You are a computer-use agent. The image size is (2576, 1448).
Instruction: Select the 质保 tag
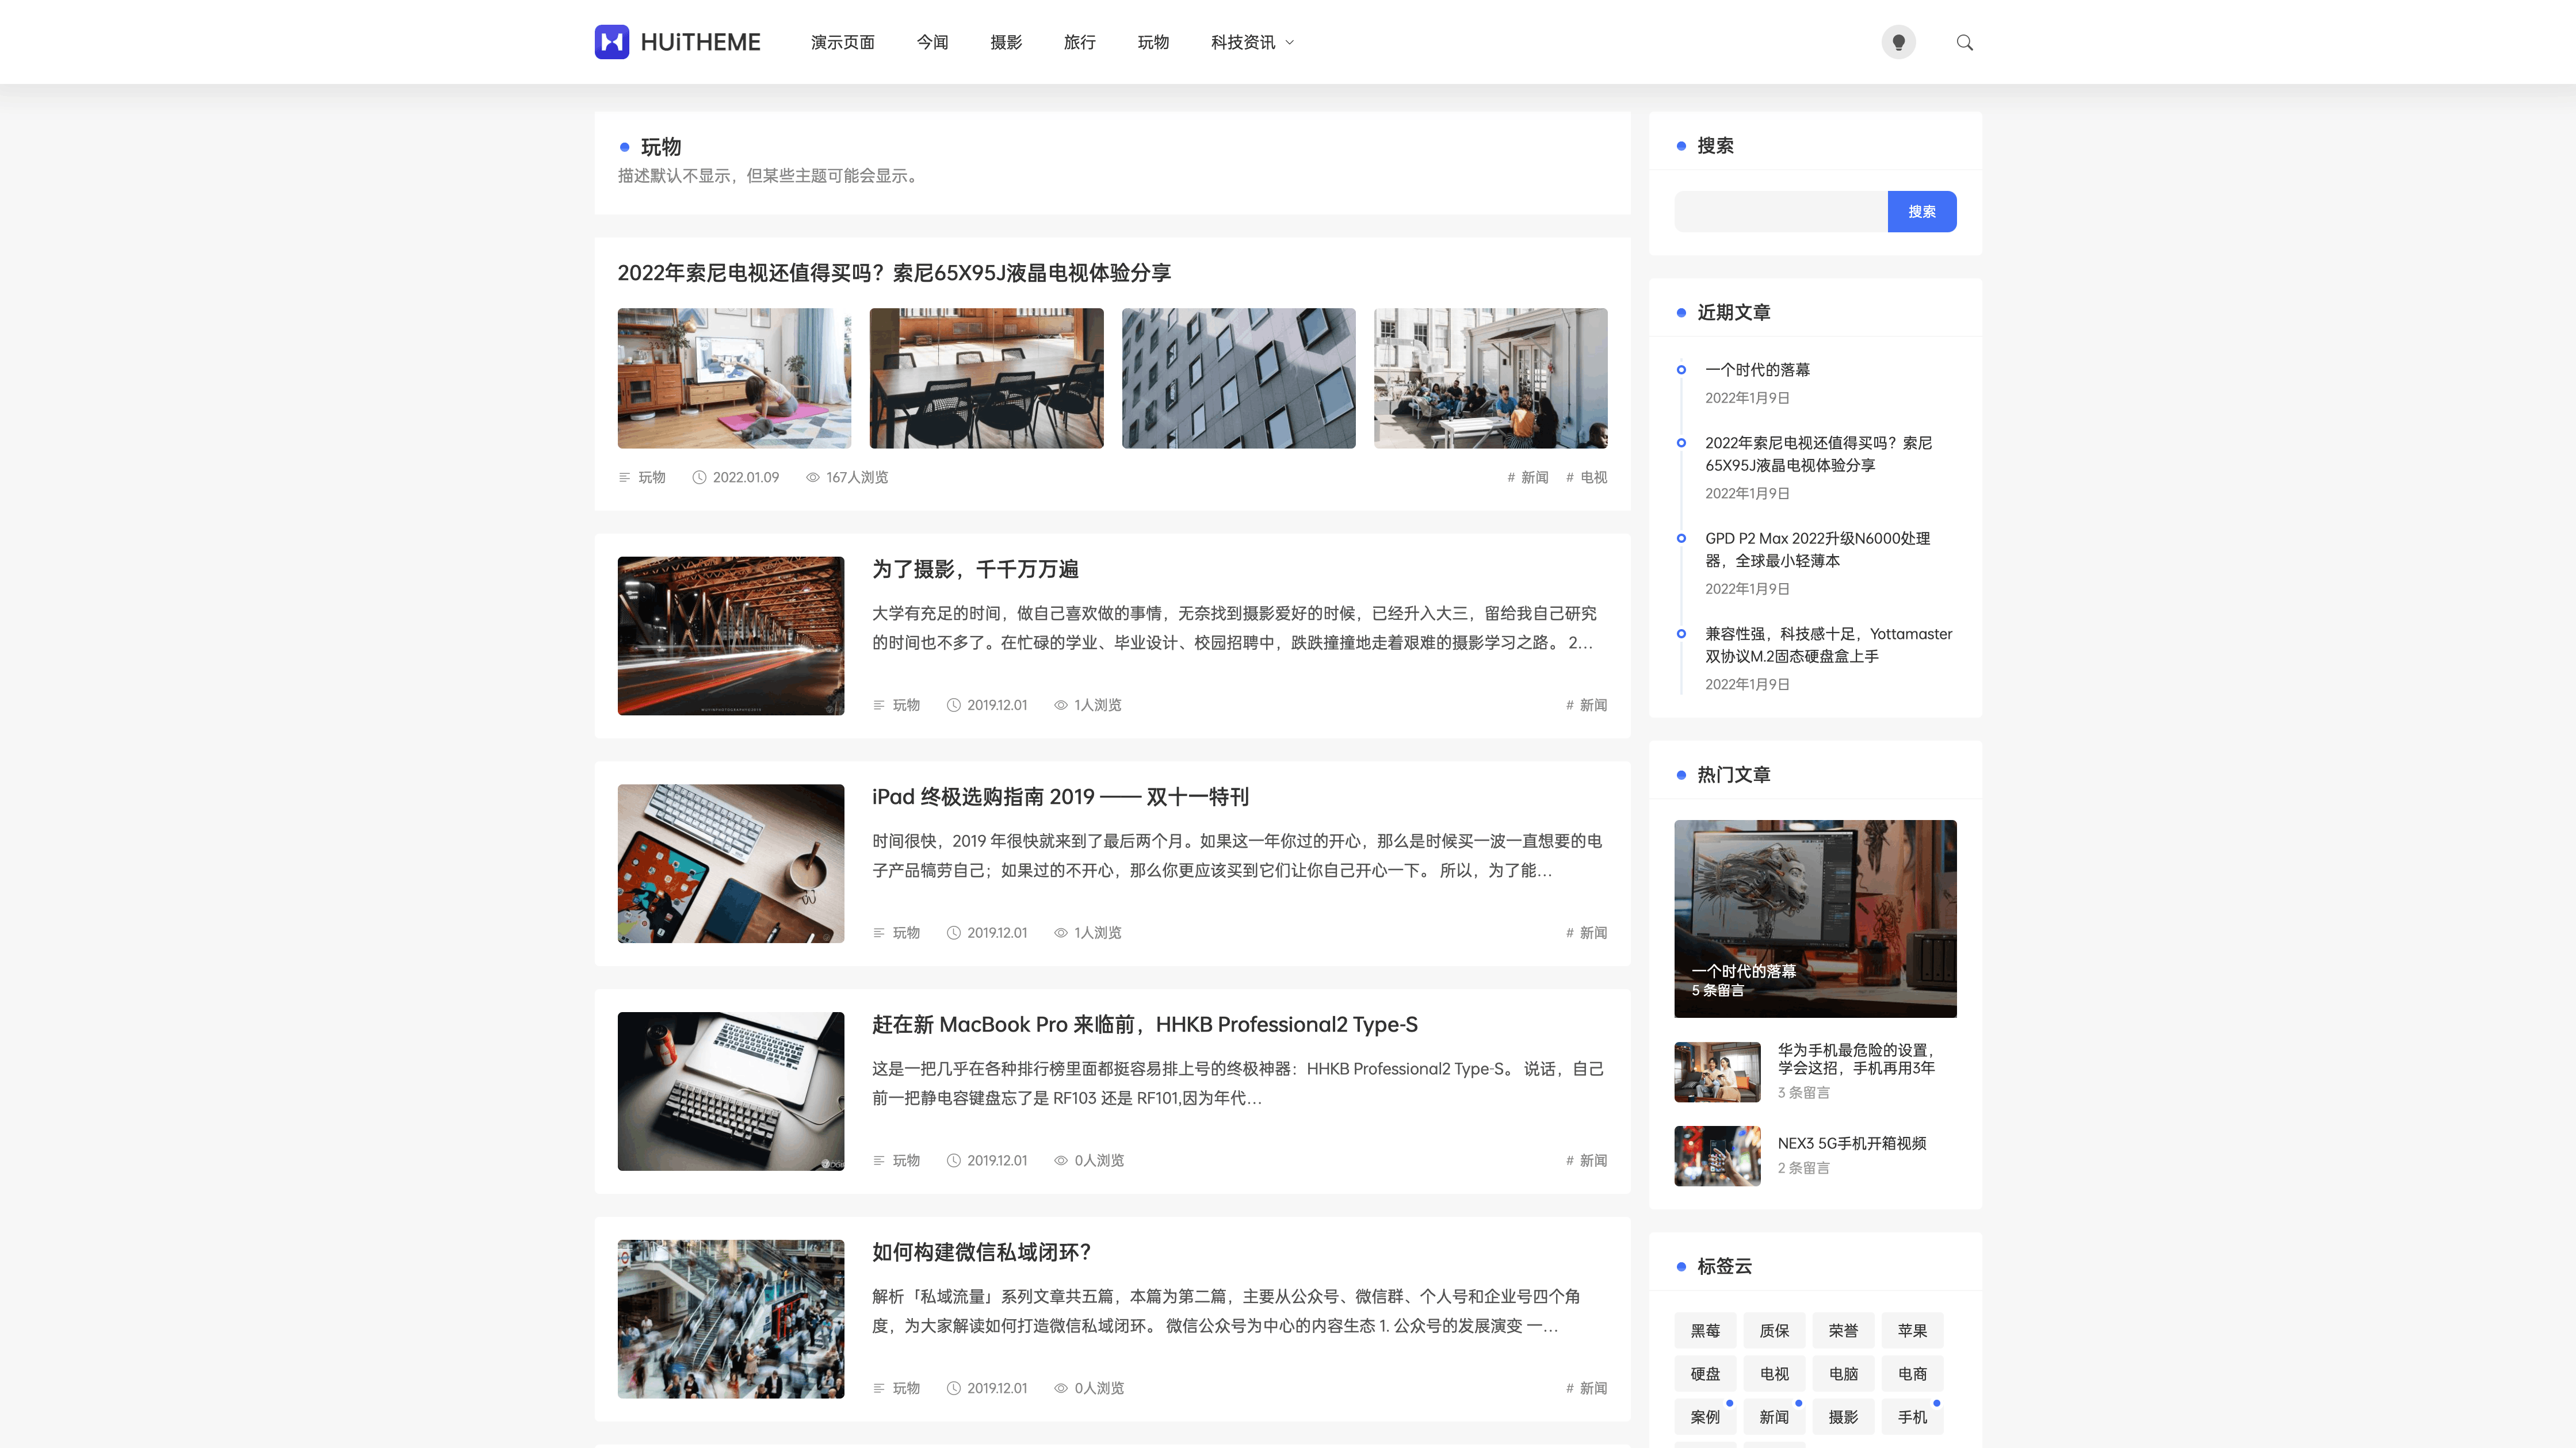point(1774,1331)
